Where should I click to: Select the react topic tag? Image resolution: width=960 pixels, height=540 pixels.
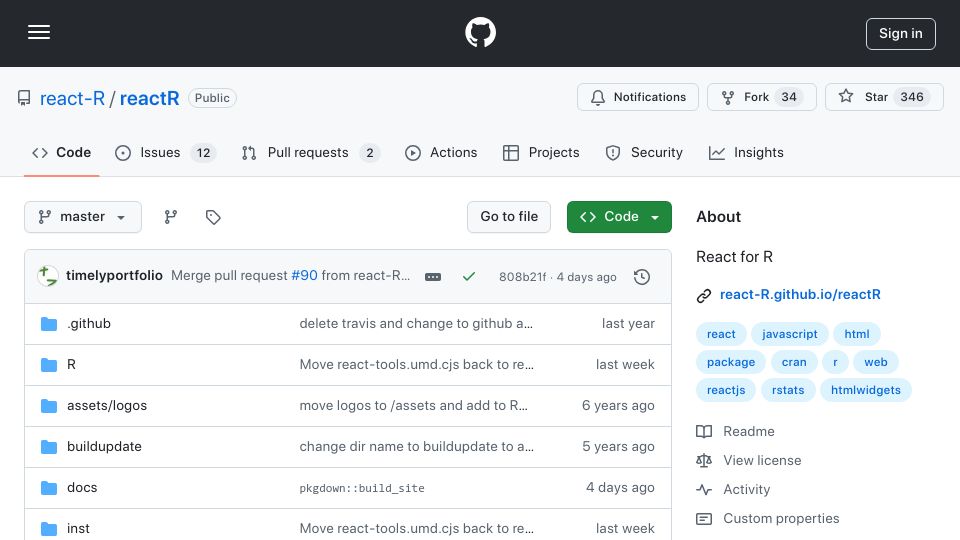click(x=721, y=334)
